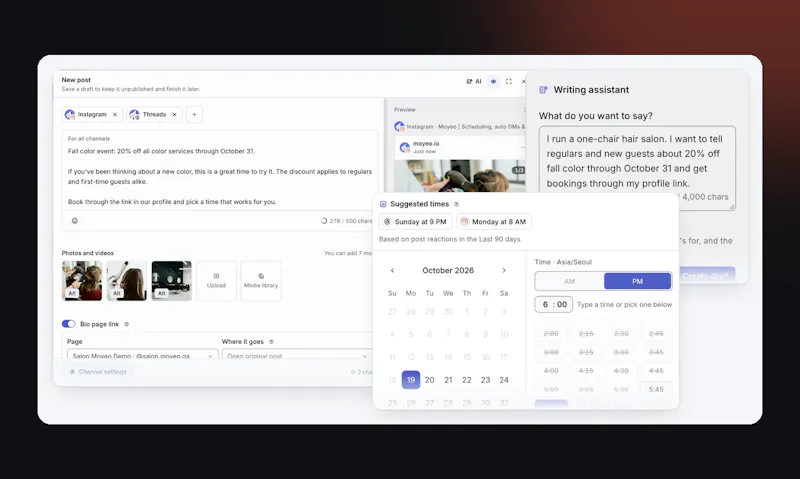800x479 pixels.
Task: Edit Alt text on the third photo
Action: 162,293
